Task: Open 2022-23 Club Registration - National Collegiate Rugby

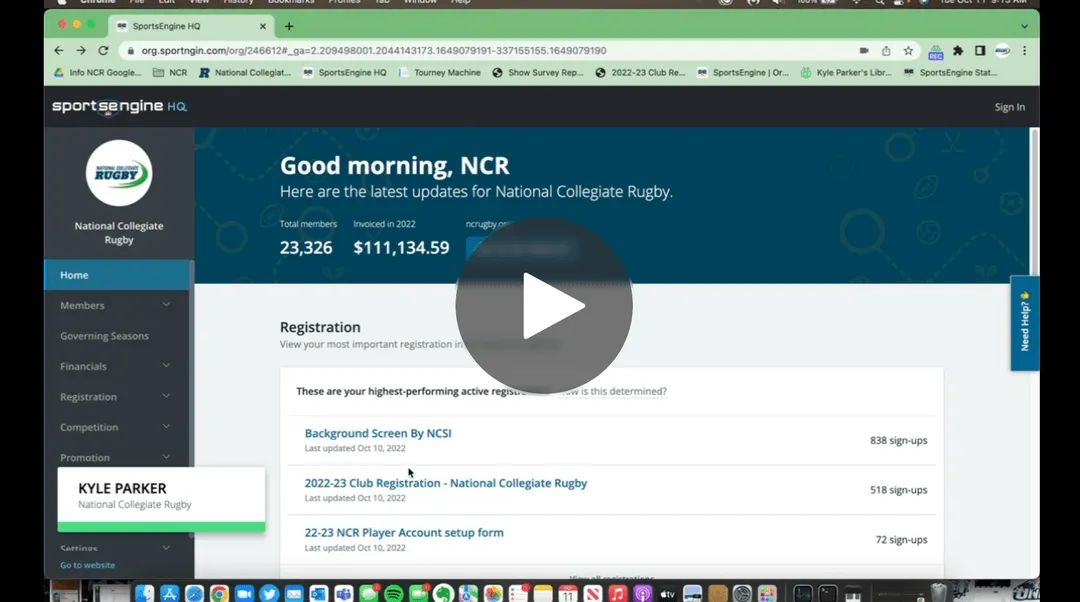Action: [x=446, y=483]
